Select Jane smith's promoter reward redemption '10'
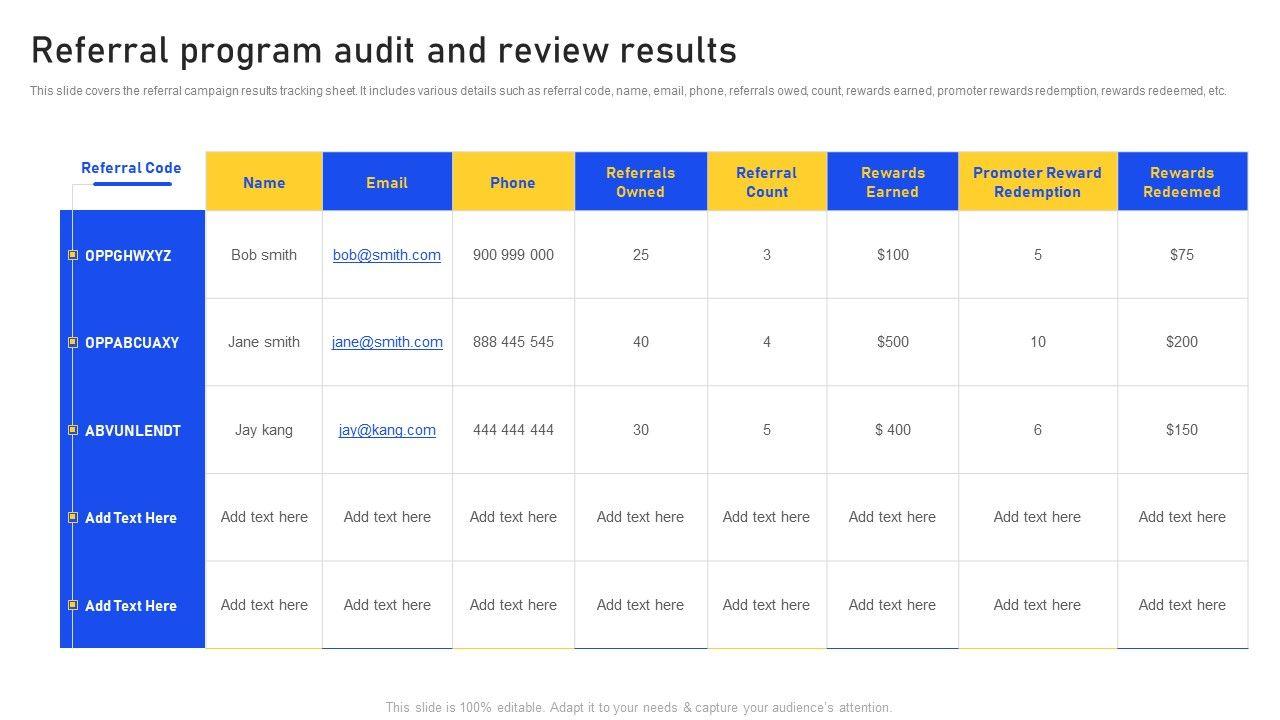1280x720 pixels. [1038, 342]
